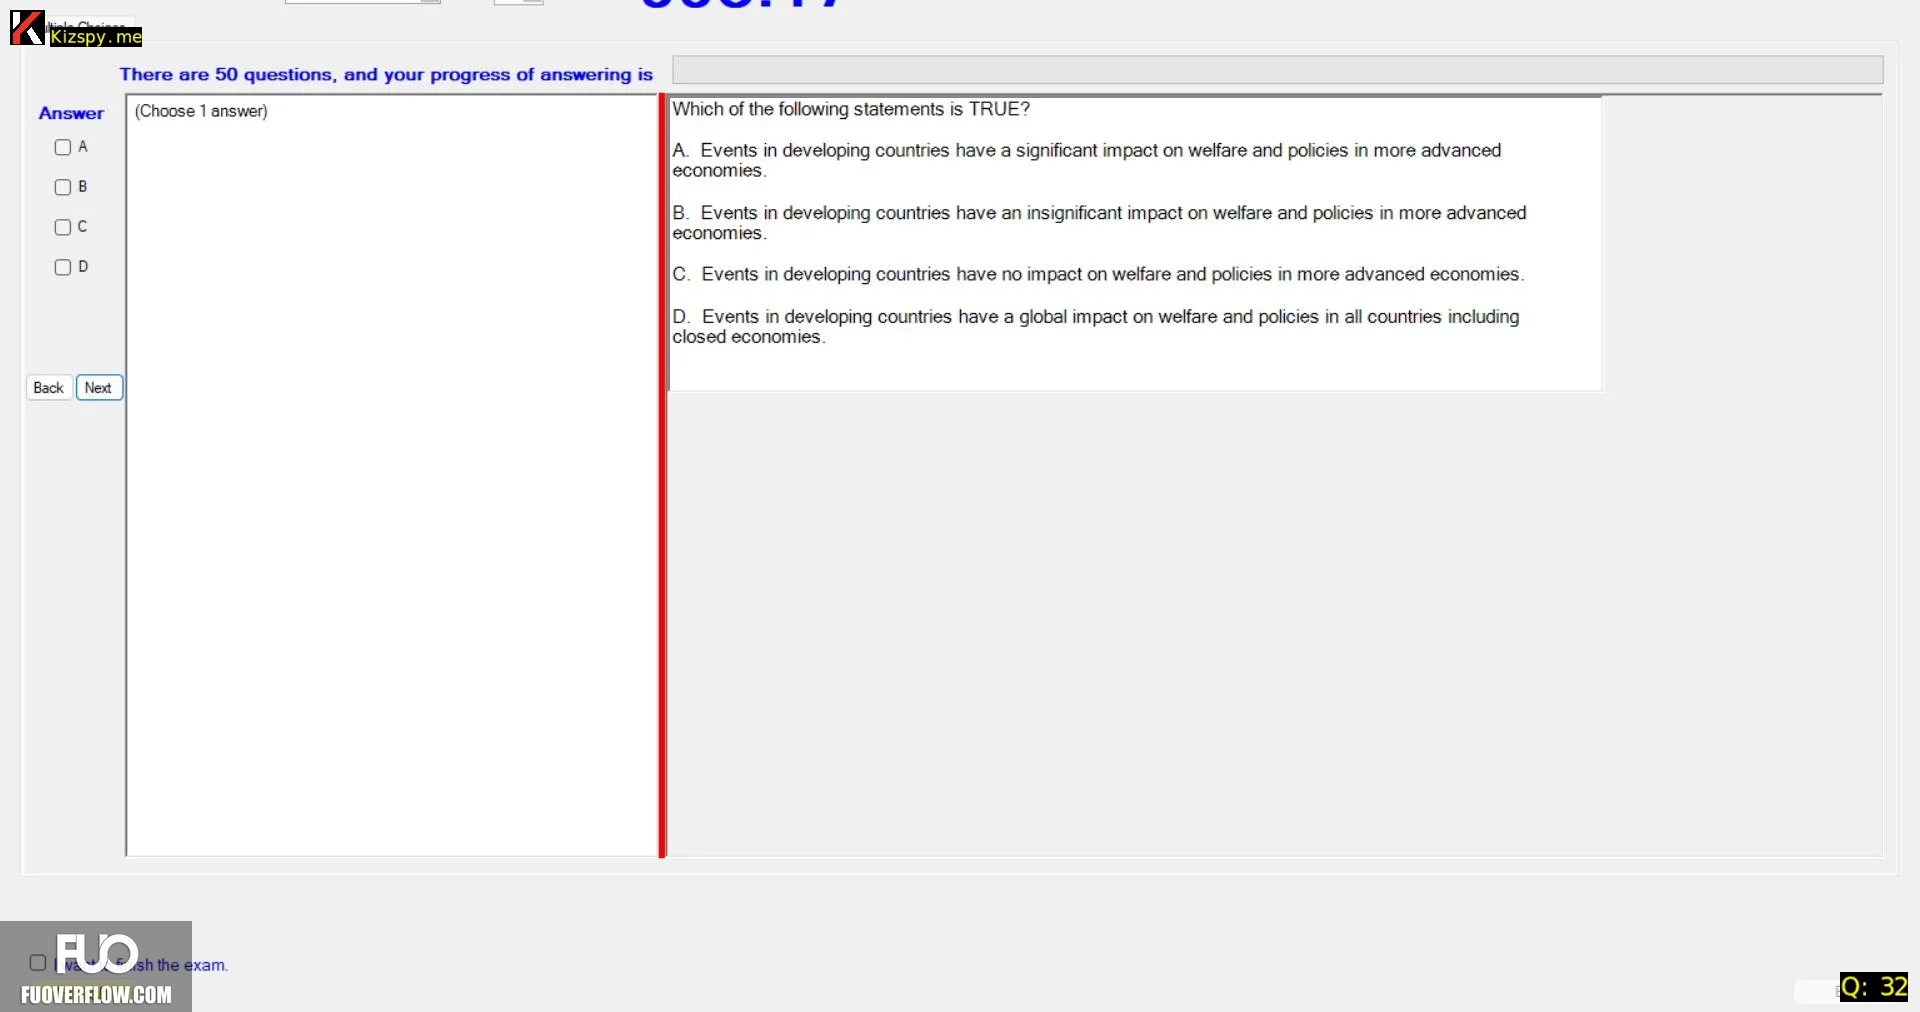The width and height of the screenshot is (1920, 1012).
Task: Check answer option D
Action: pyautogui.click(x=63, y=267)
